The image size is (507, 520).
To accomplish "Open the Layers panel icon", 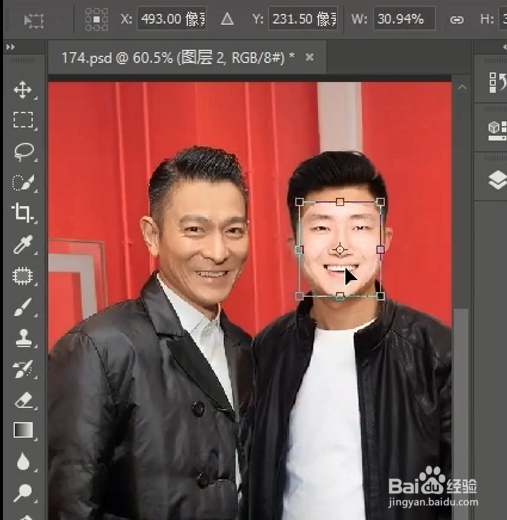I will [x=498, y=179].
